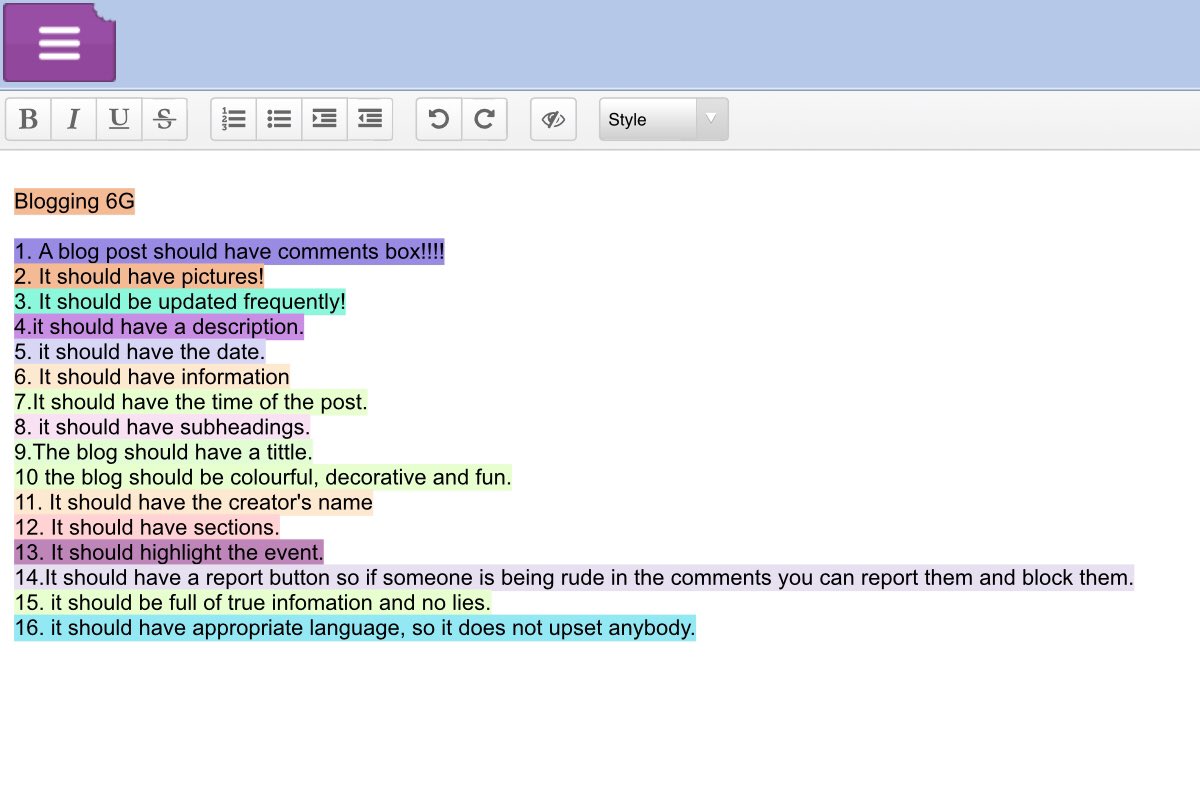This screenshot has width=1200, height=793.
Task: Click line '10 the blog should be colourful'
Action: (x=263, y=477)
